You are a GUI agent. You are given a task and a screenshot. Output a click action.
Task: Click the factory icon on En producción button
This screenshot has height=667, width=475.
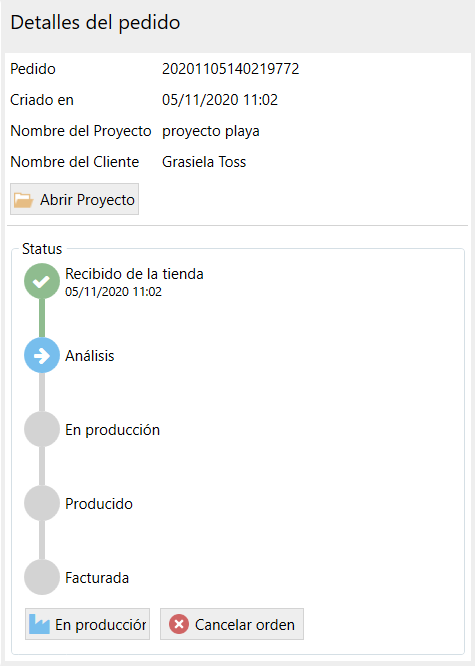[x=40, y=624]
